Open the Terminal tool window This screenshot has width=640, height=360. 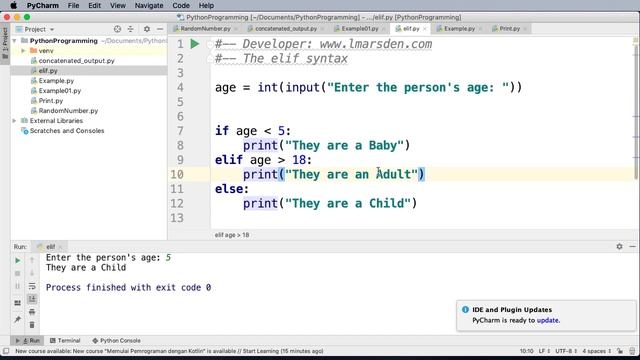tap(65, 340)
